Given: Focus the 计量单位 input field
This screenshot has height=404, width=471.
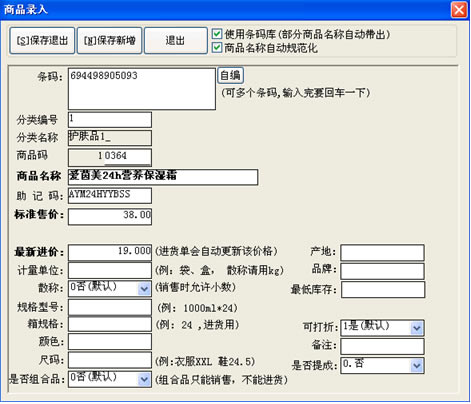Looking at the screenshot, I should click(x=110, y=270).
